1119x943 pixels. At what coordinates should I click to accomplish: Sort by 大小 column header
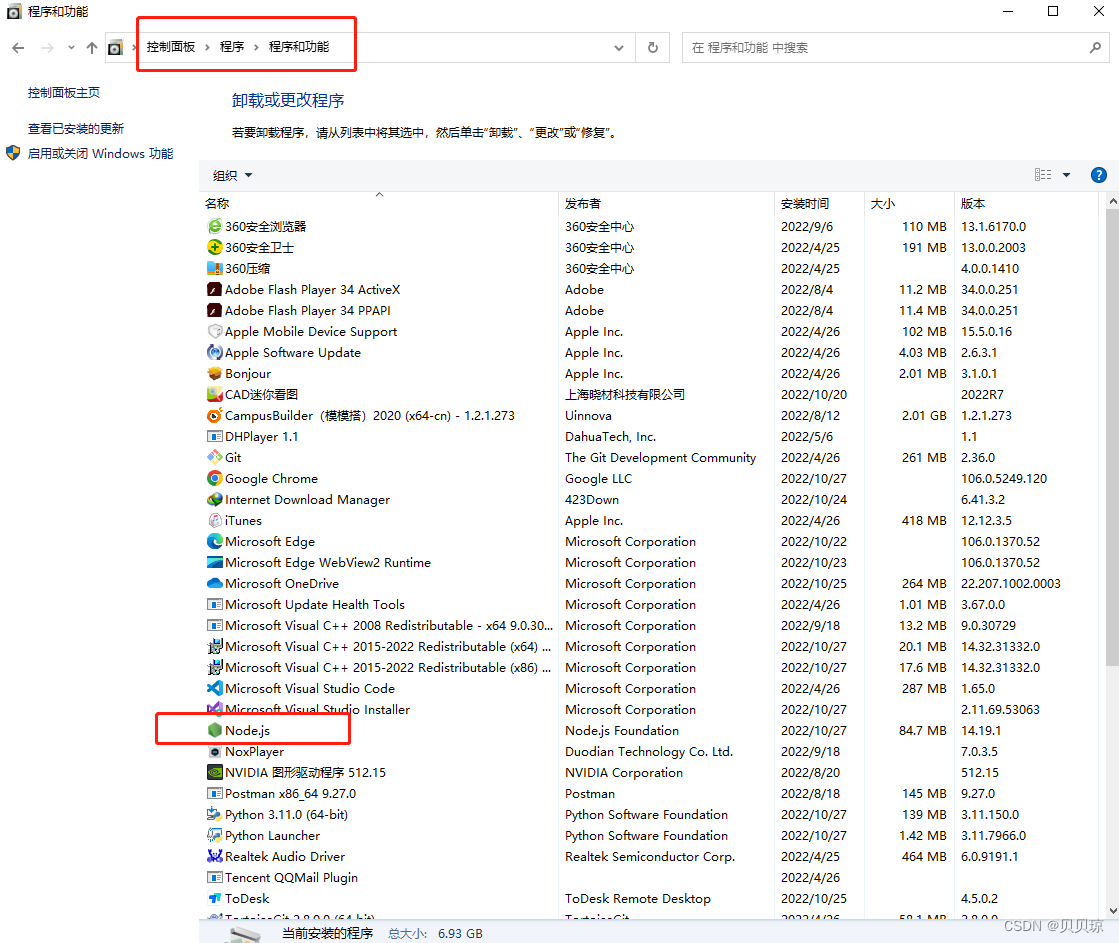tap(908, 203)
